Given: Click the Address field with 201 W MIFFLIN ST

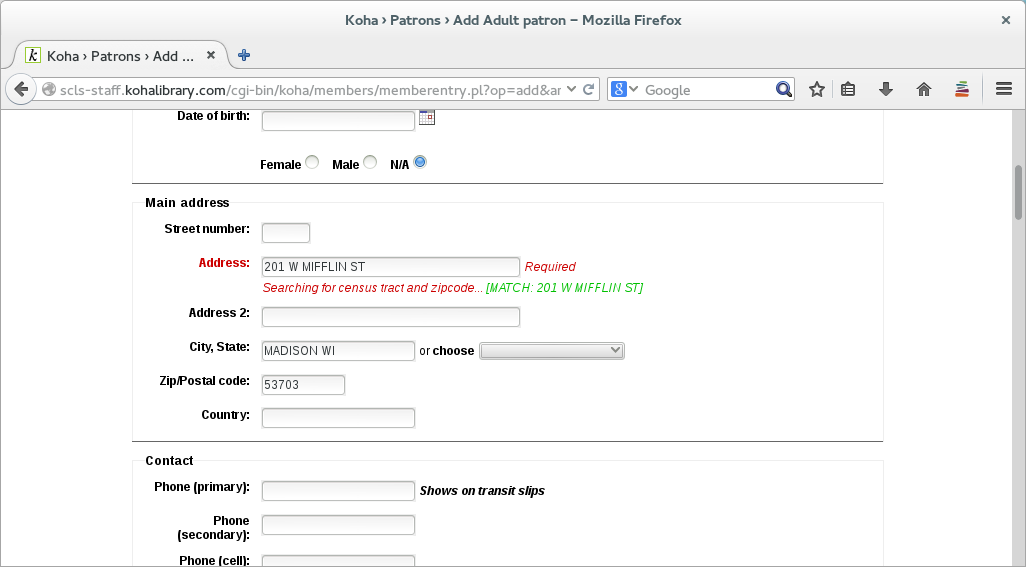Looking at the screenshot, I should [x=391, y=267].
